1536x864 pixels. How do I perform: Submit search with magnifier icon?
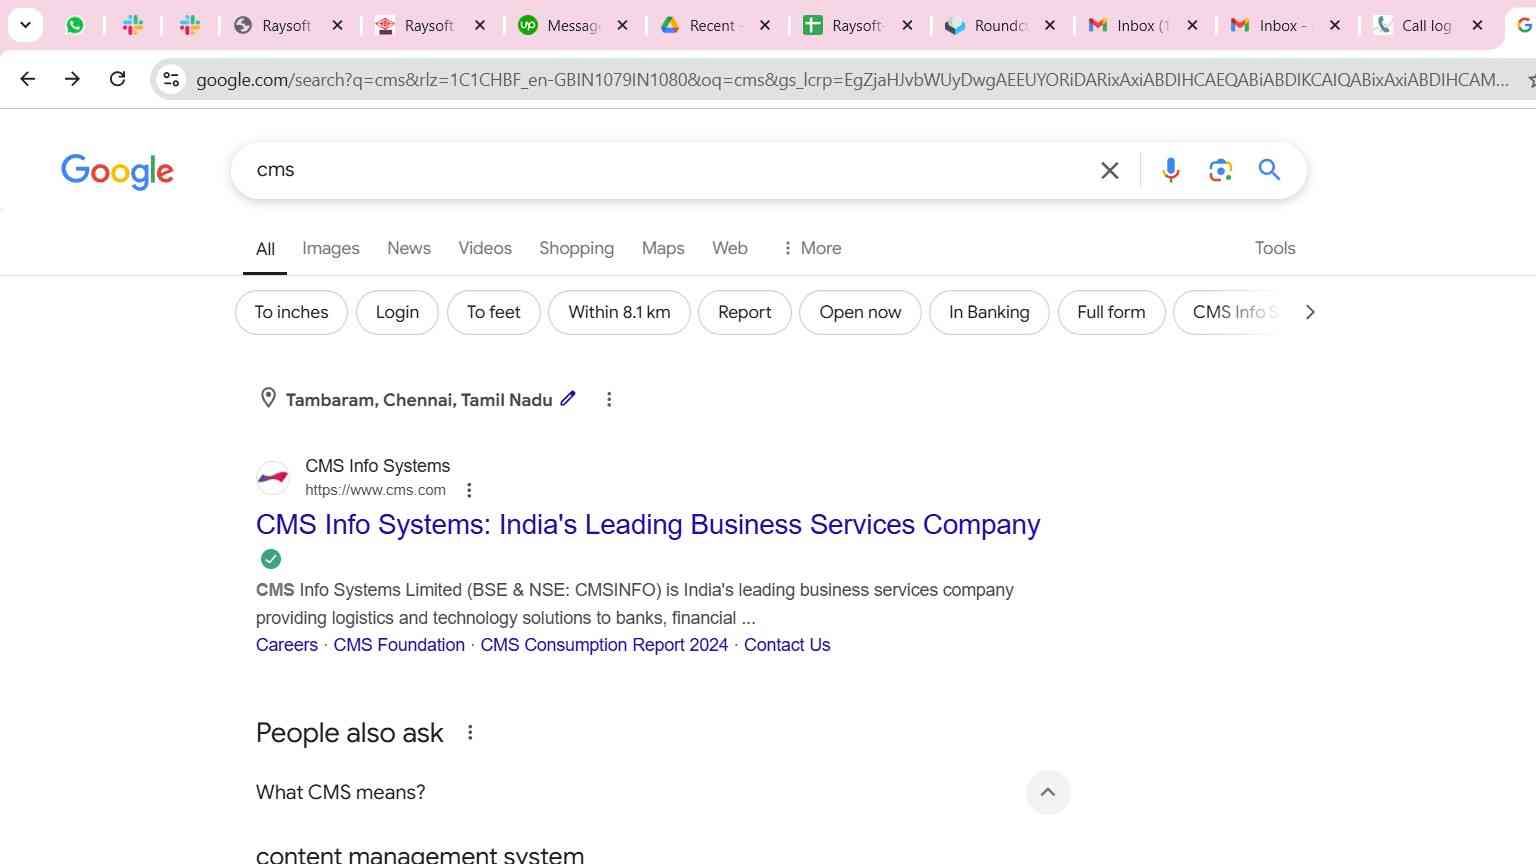pos(1269,170)
